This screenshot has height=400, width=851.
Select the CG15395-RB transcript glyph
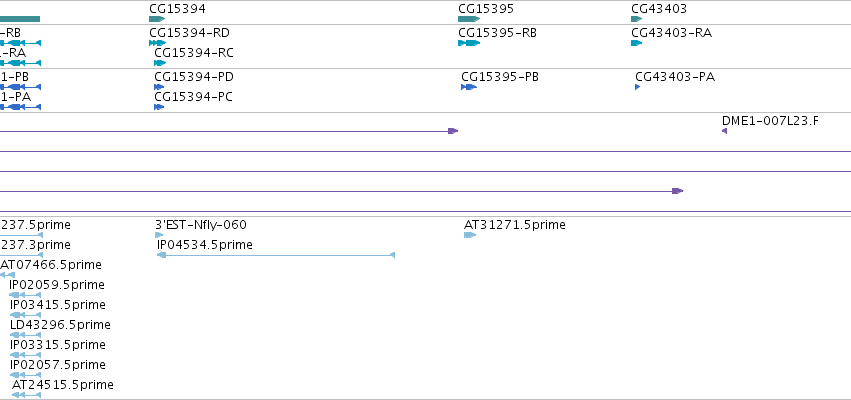[469, 43]
